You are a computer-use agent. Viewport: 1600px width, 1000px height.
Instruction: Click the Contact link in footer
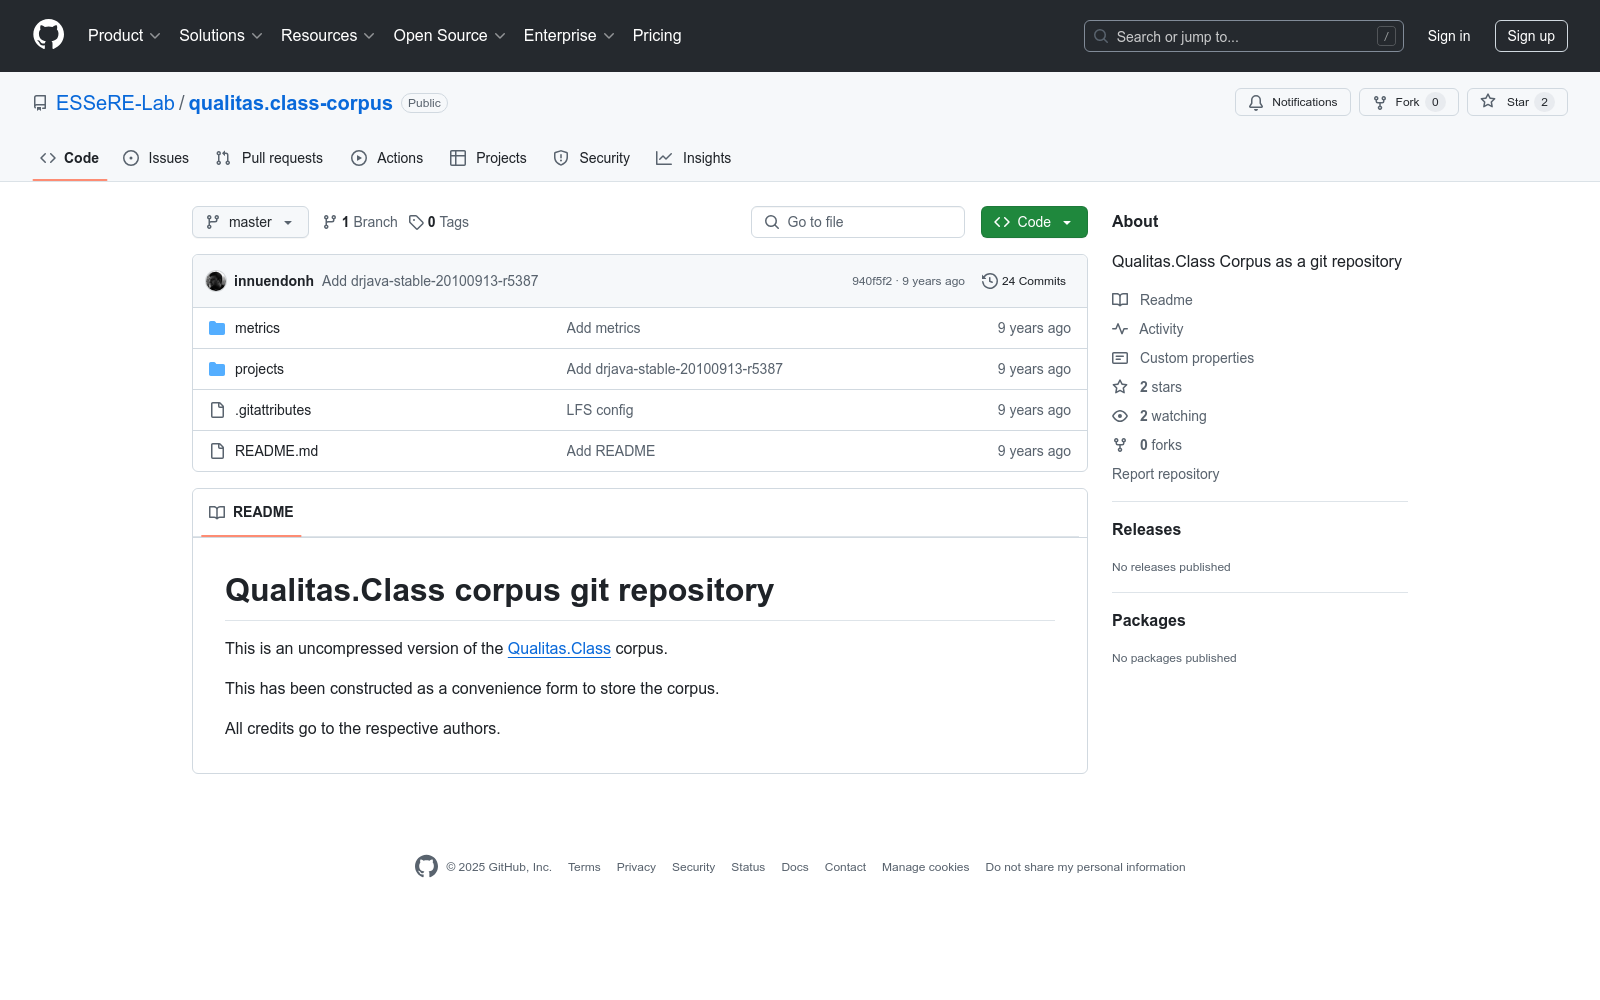[845, 867]
